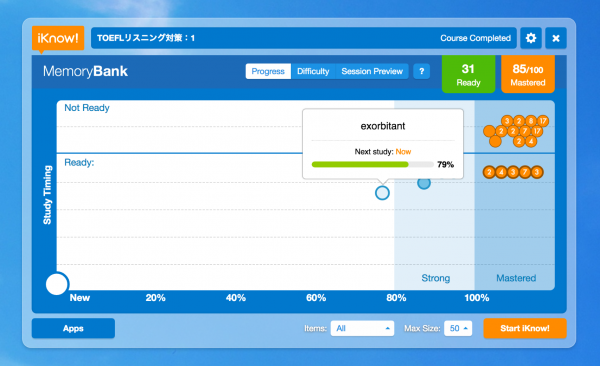
Task: Switch to the Difficulty tab
Action: pyautogui.click(x=313, y=72)
